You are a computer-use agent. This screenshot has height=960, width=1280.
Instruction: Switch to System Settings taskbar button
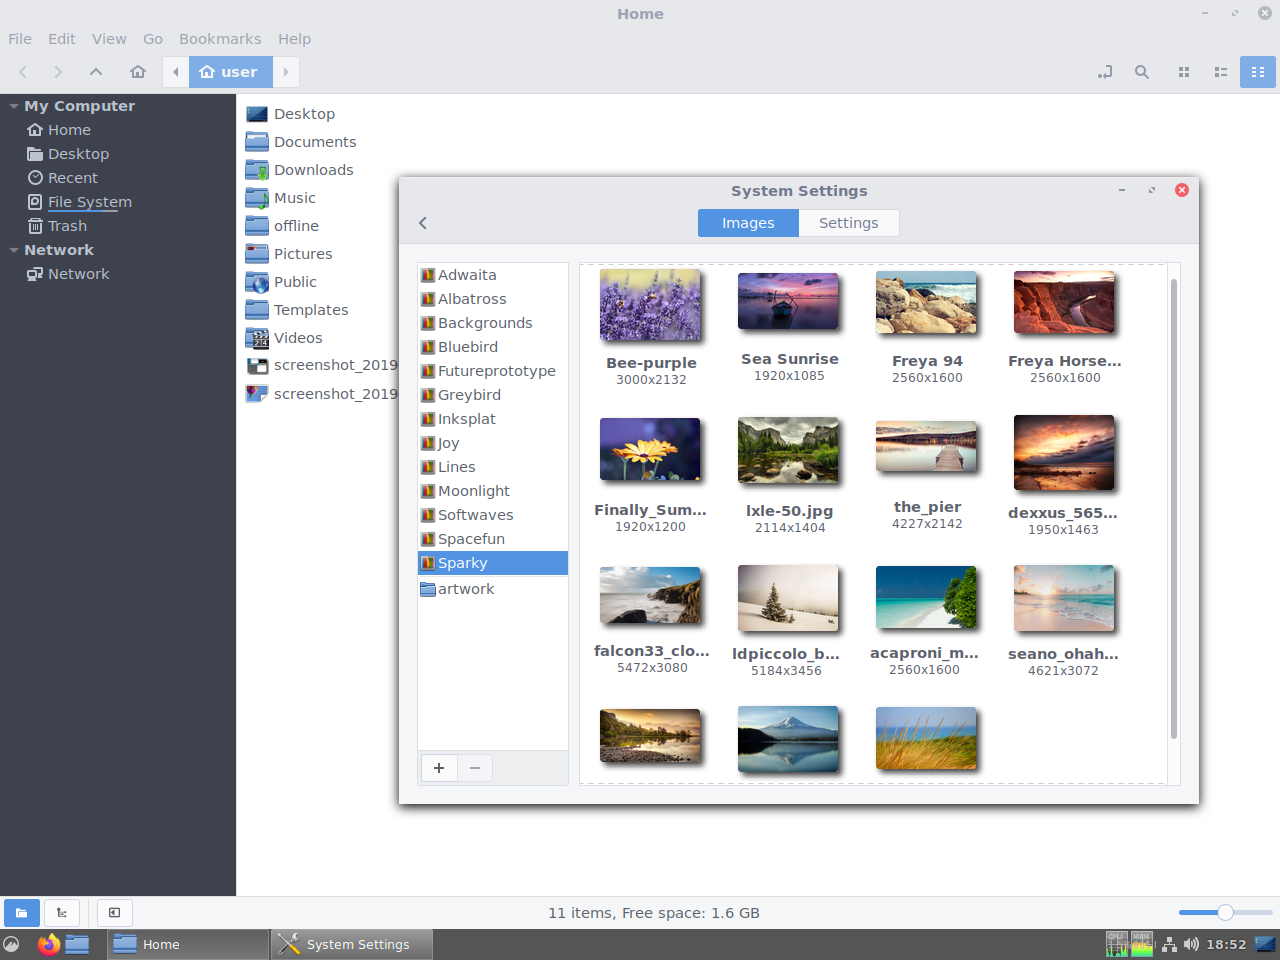(x=352, y=944)
